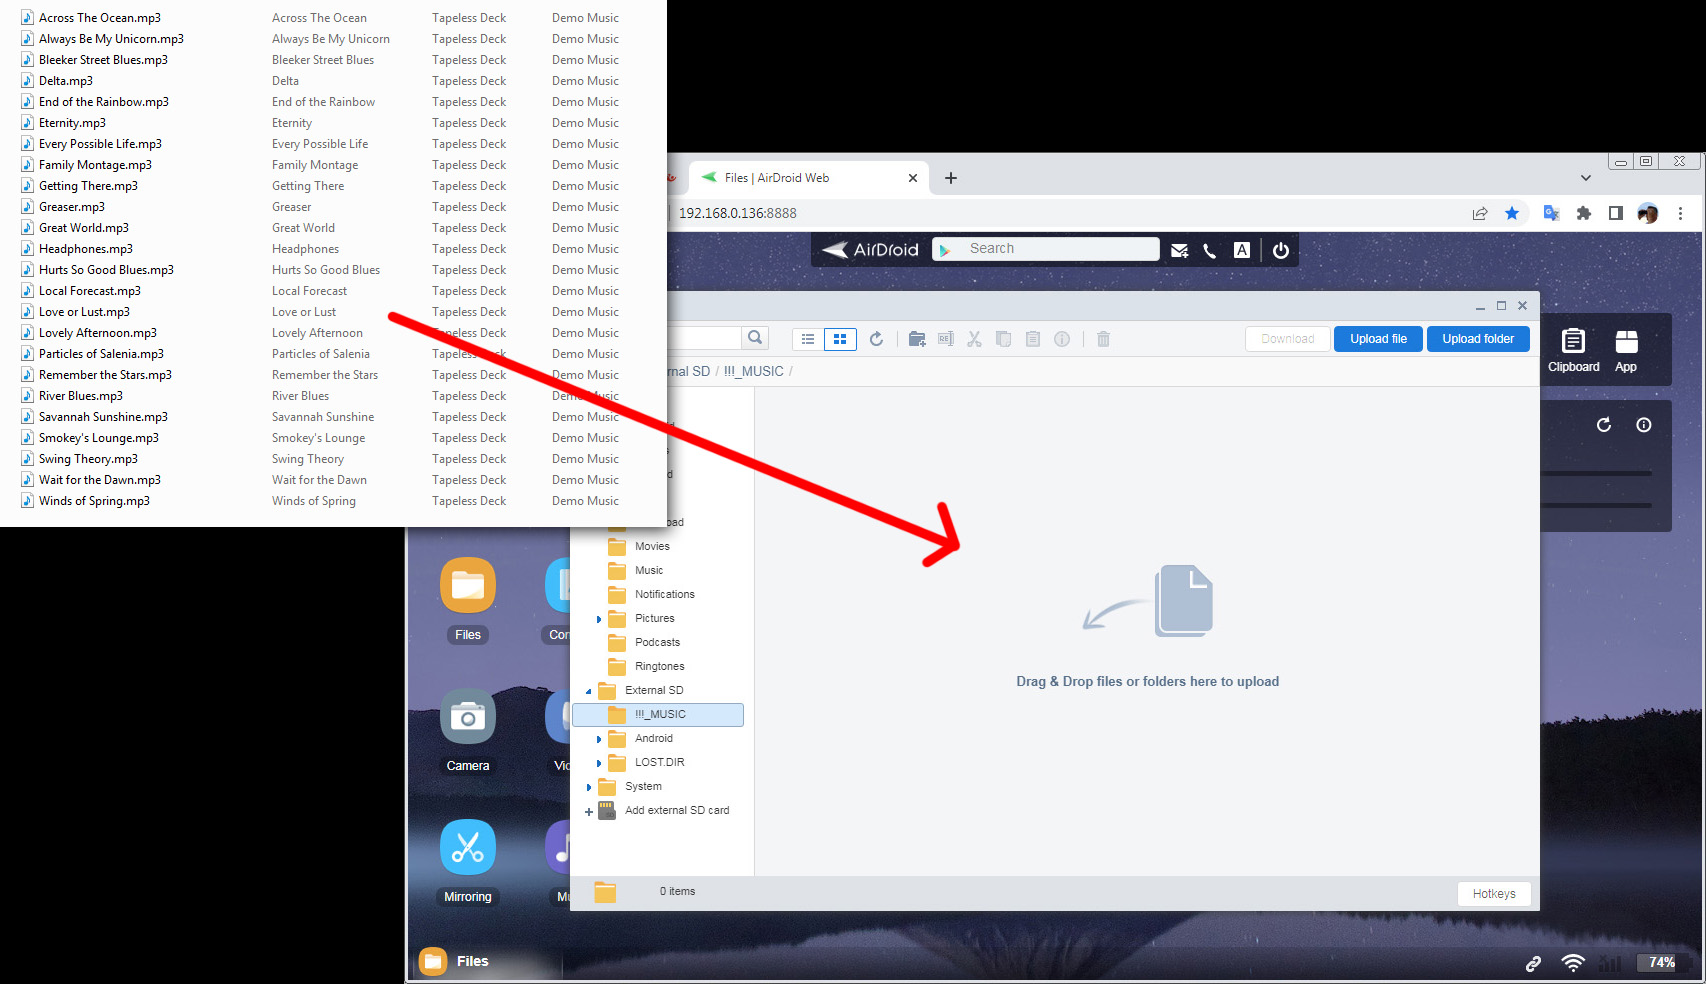The image size is (1706, 984).
Task: Collapse the External SD tree node
Action: (x=589, y=691)
